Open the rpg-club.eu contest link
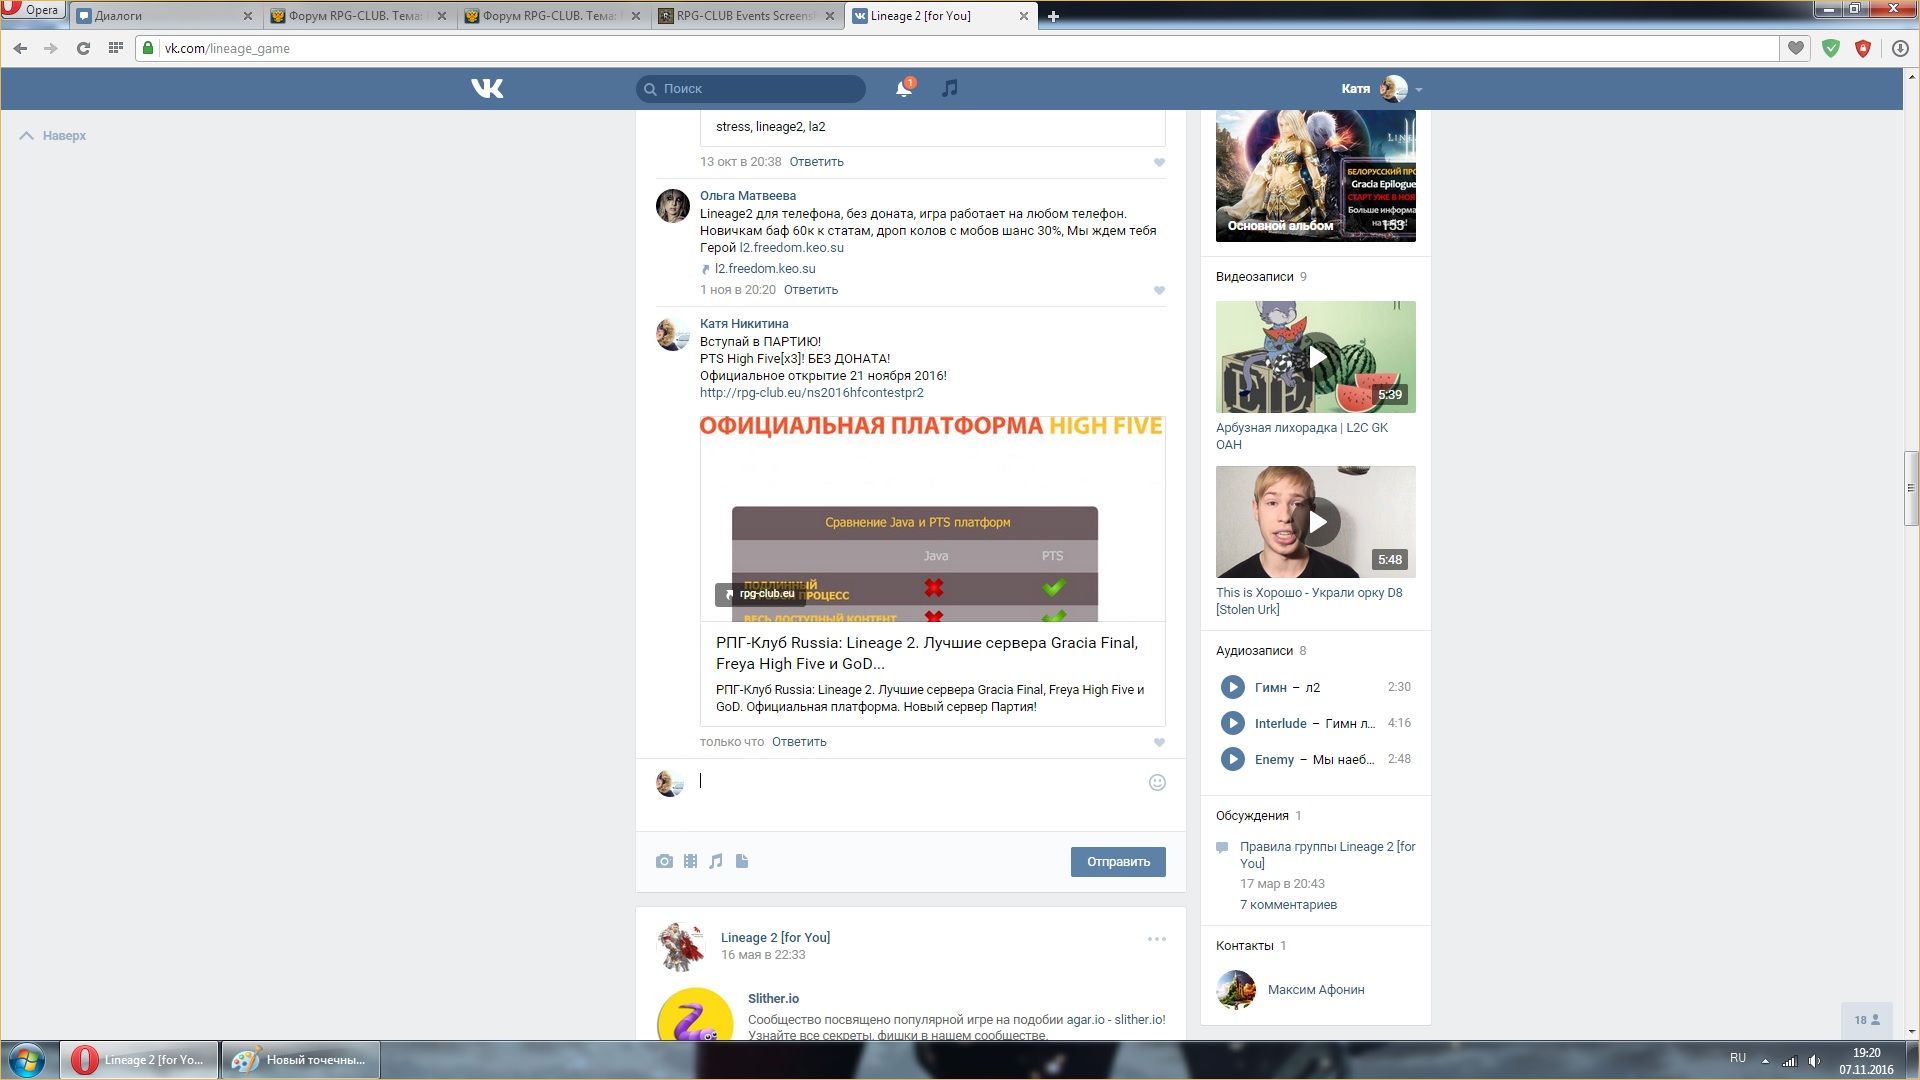This screenshot has width=1920, height=1080. point(812,393)
